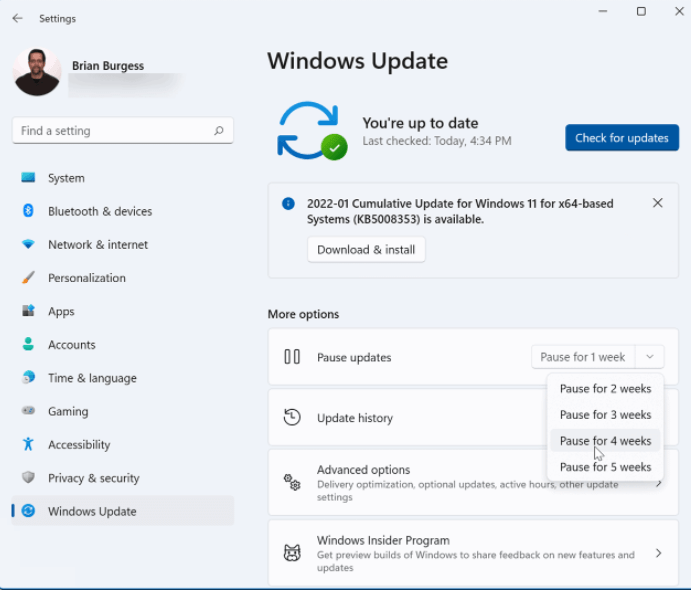691x590 pixels.
Task: Open System settings label
Action: [66, 178]
